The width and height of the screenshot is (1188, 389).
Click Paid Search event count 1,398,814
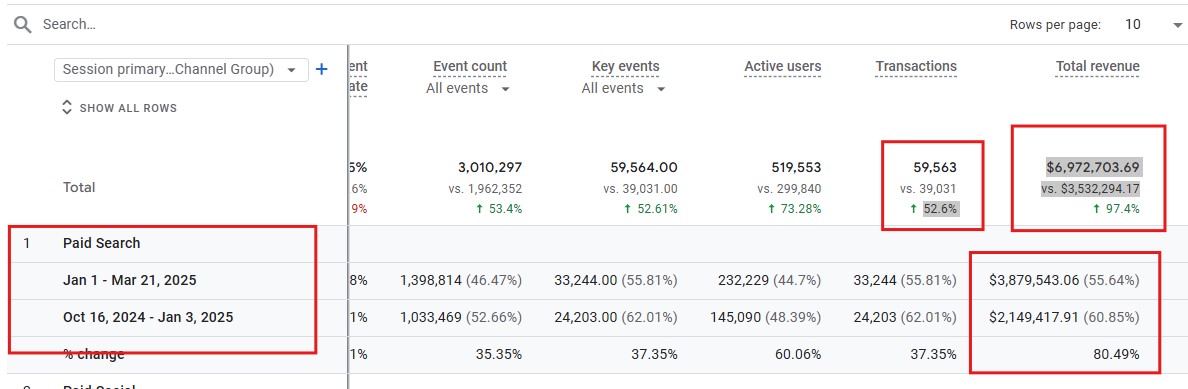(432, 281)
